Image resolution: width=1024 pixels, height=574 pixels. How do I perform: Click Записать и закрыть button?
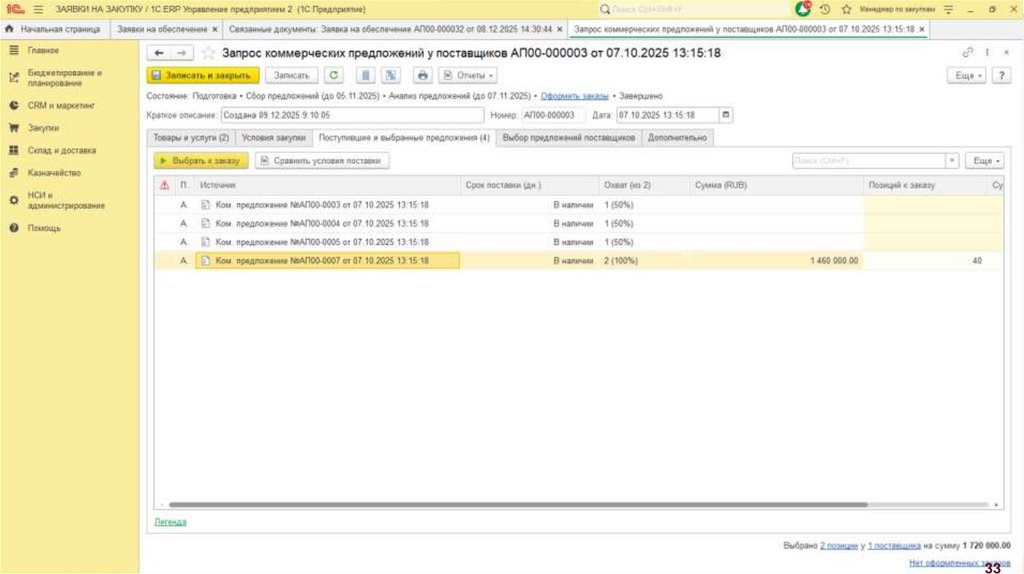[203, 75]
